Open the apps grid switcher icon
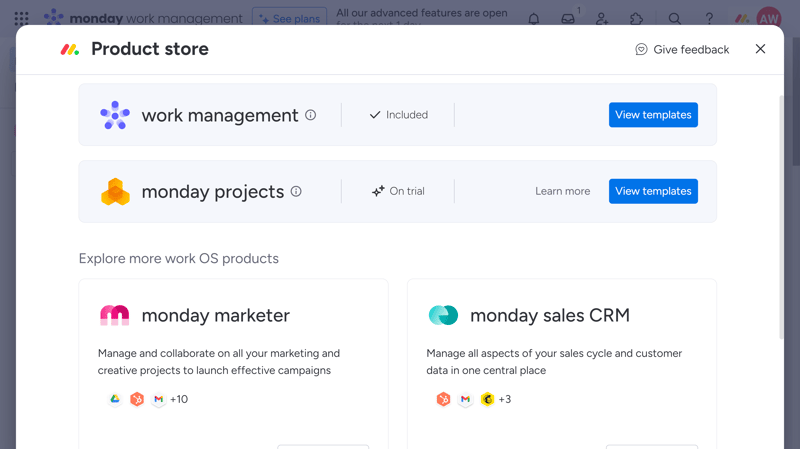The width and height of the screenshot is (800, 449). pos(21,19)
